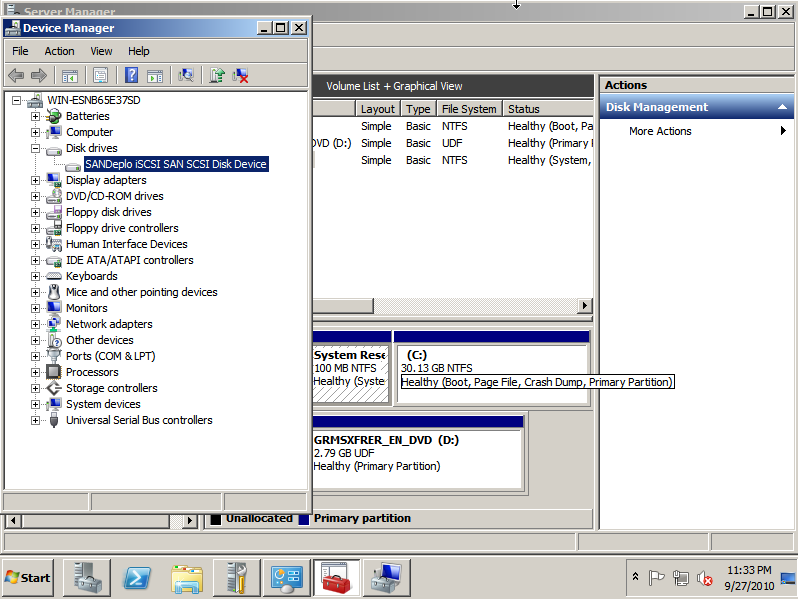This screenshot has height=599, width=798.
Task: Open the Help menu in Device Manager
Action: (138, 51)
